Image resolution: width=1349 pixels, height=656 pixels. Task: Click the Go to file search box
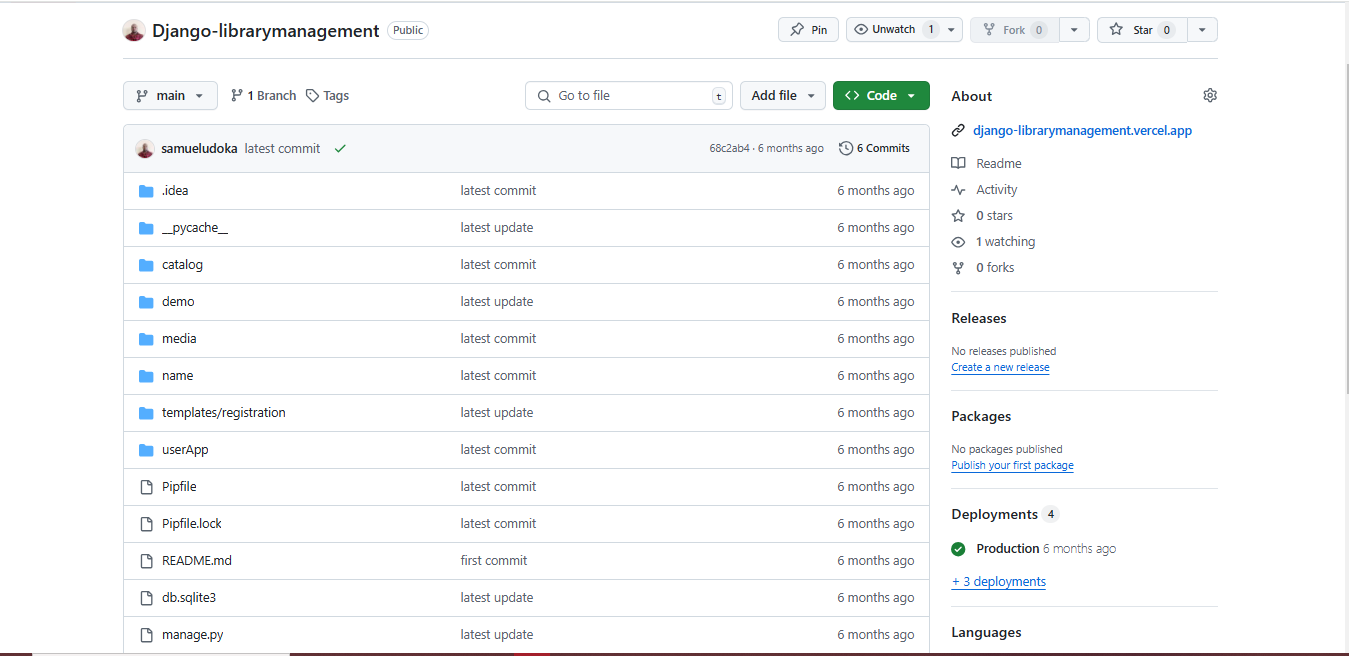pyautogui.click(x=628, y=96)
